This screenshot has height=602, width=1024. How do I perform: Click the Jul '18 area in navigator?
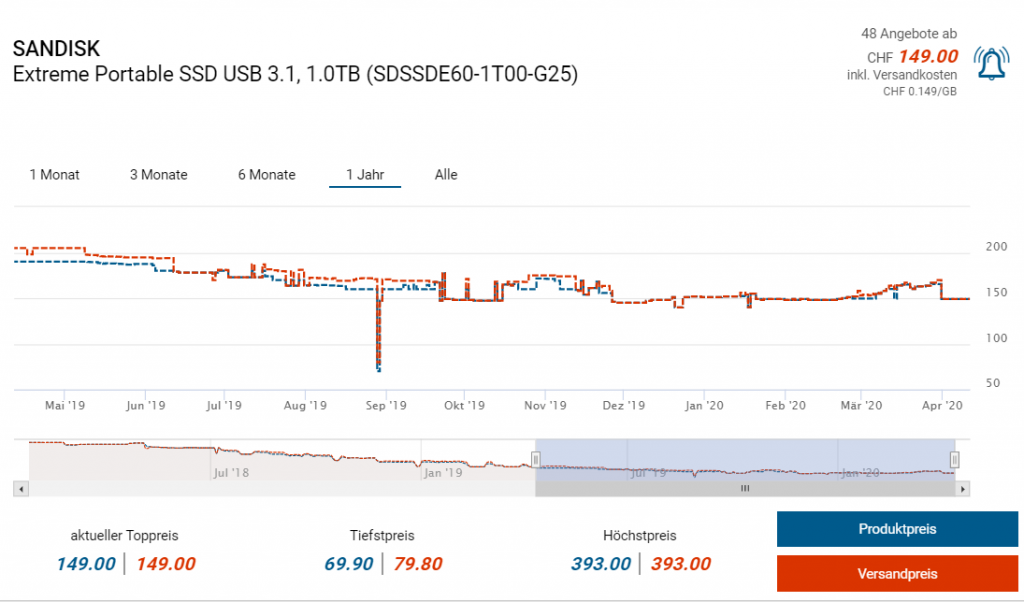coord(230,471)
